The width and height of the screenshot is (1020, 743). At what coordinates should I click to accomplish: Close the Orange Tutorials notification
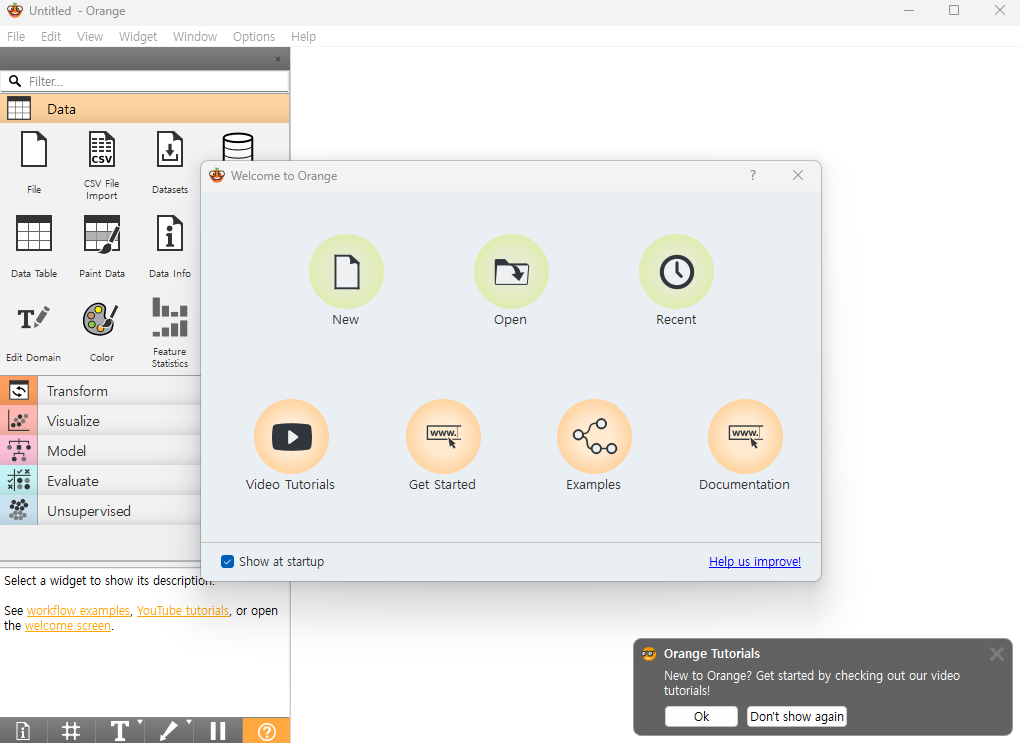point(997,654)
